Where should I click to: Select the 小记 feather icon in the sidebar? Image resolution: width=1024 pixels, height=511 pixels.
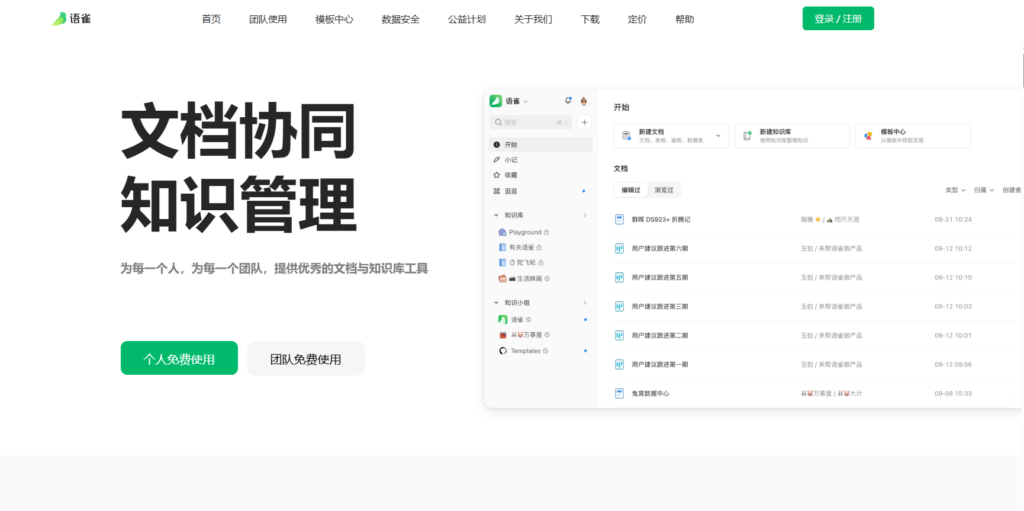[x=497, y=160]
